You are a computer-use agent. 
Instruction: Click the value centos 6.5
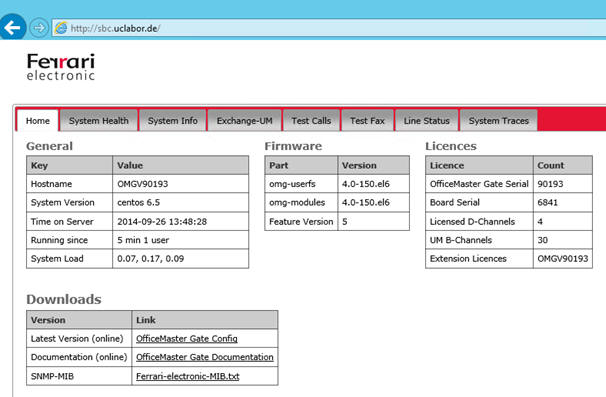pyautogui.click(x=180, y=202)
